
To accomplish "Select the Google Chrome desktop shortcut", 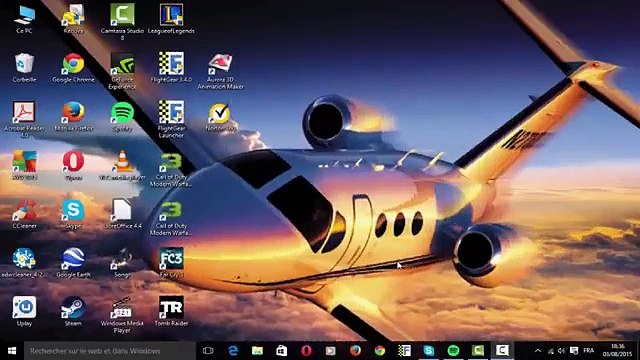I will [x=73, y=68].
